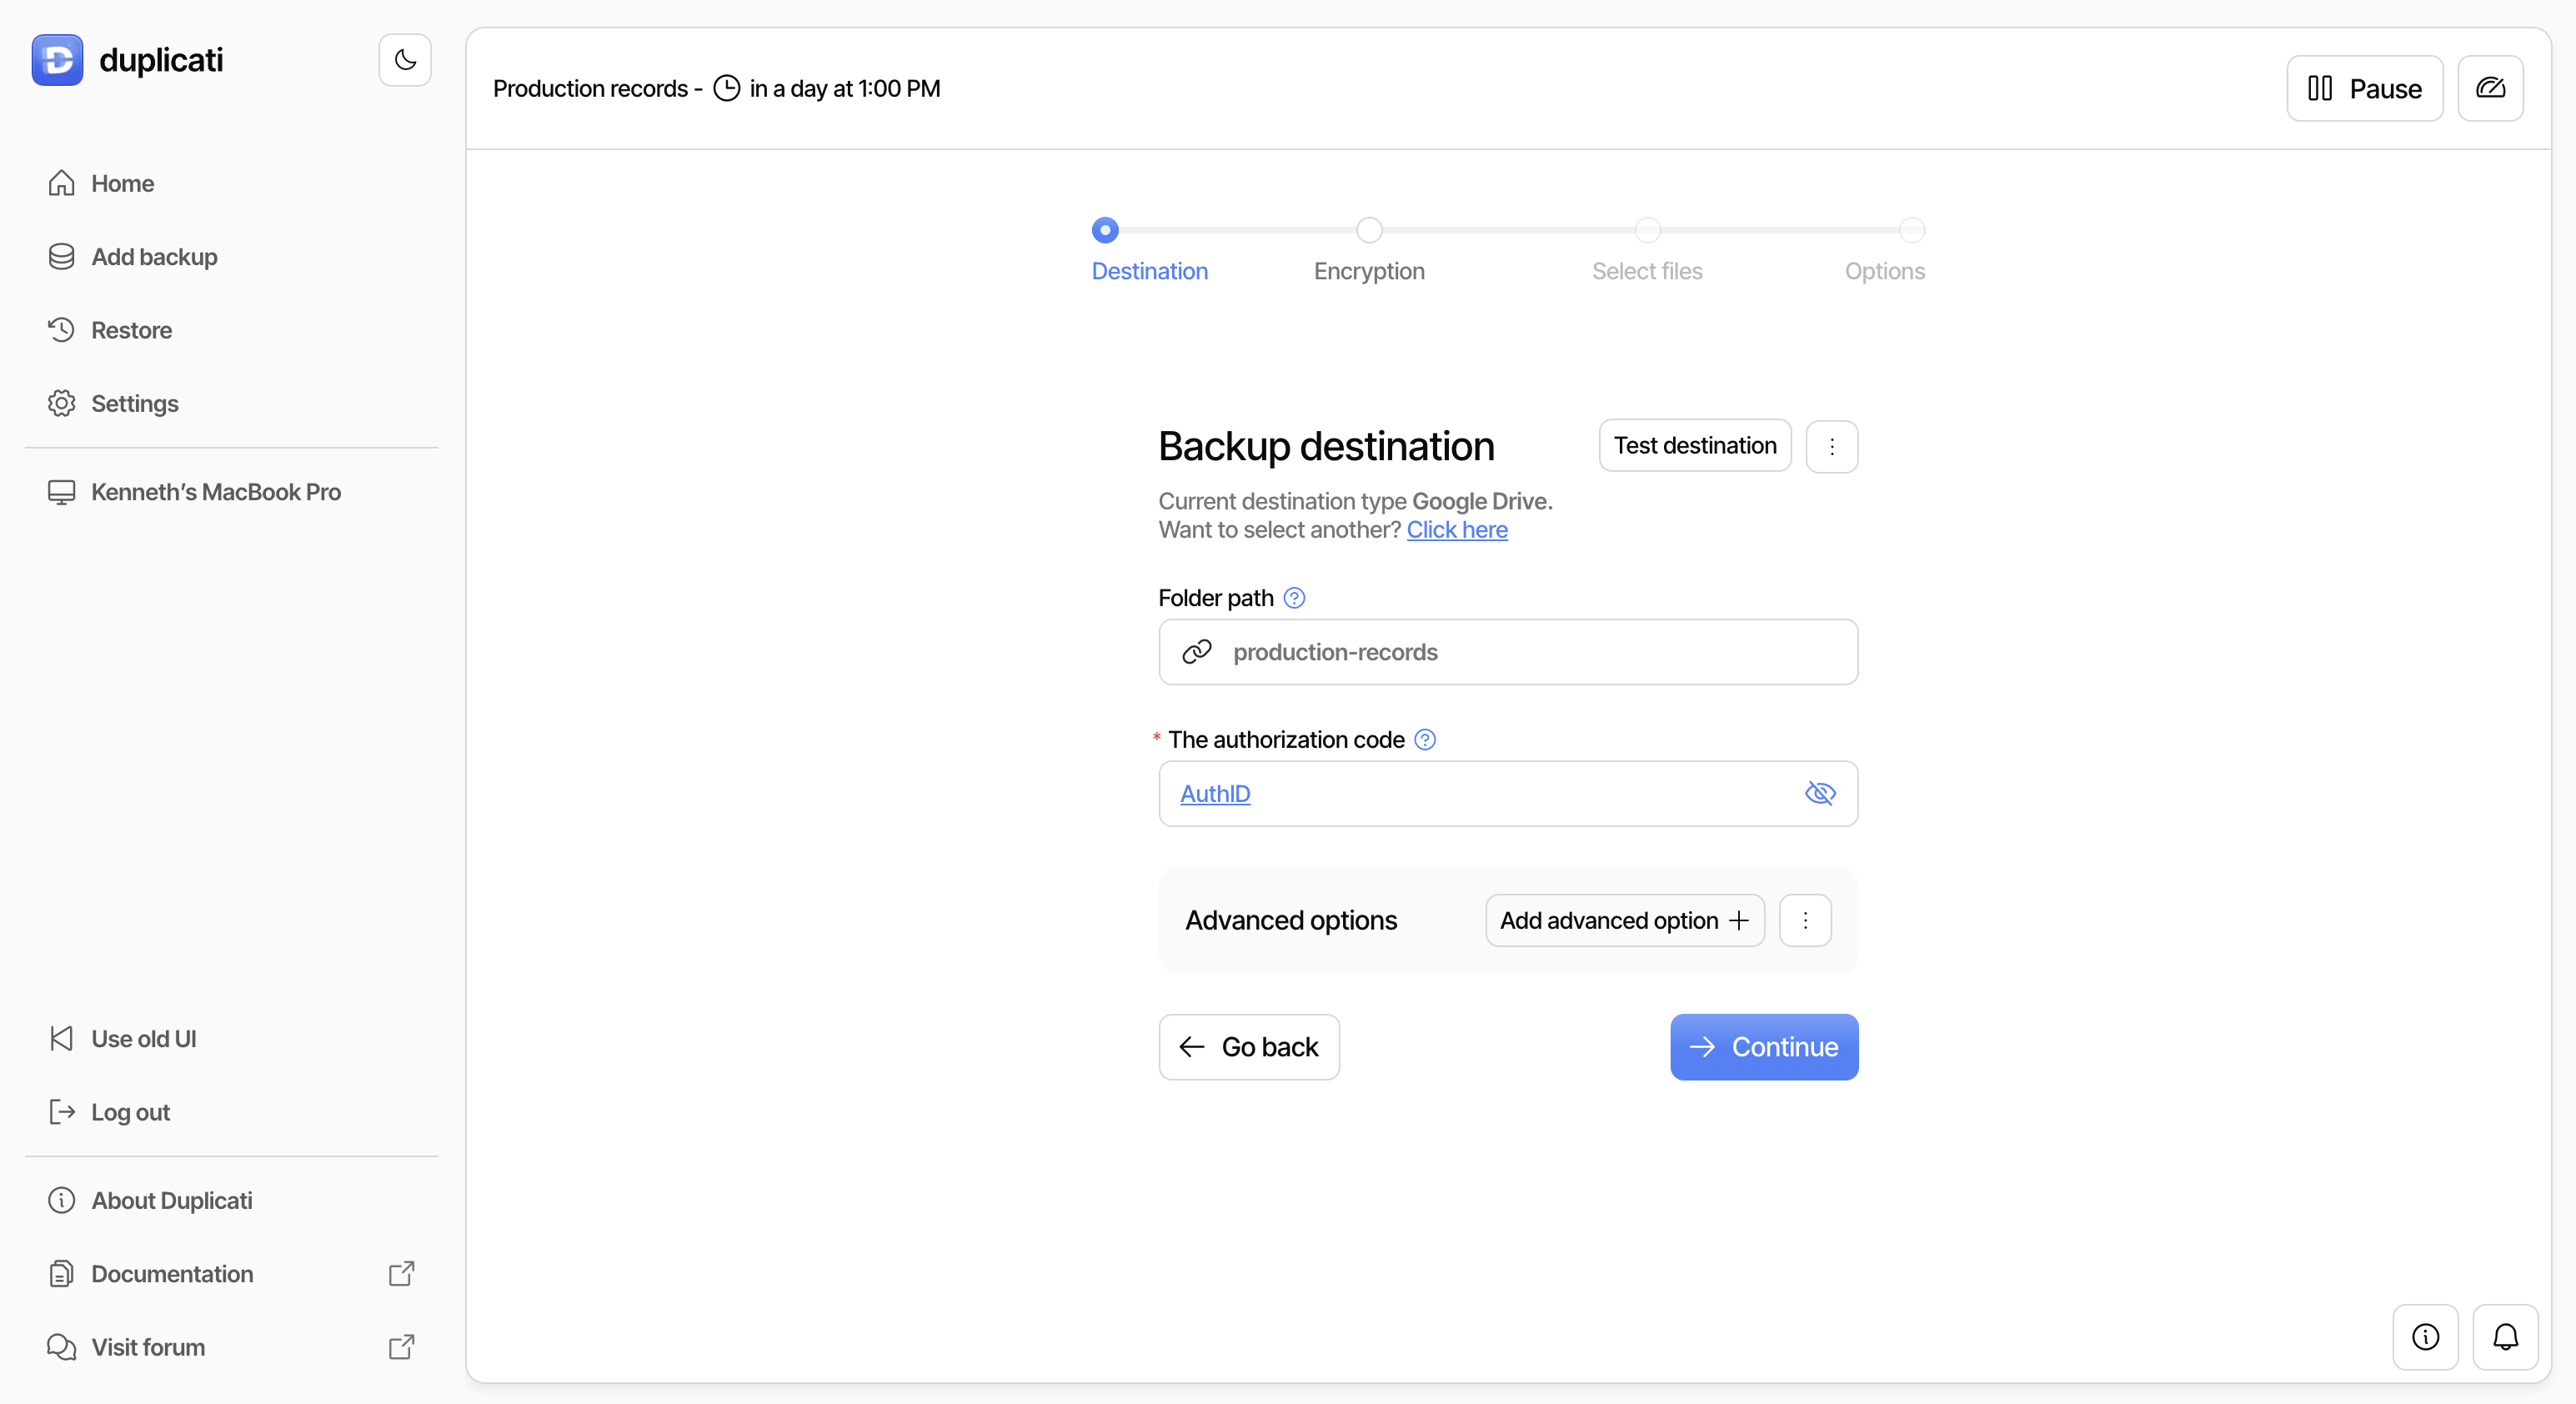Click the notifications bell icon
Viewport: 2576px width, 1404px height.
click(2505, 1336)
